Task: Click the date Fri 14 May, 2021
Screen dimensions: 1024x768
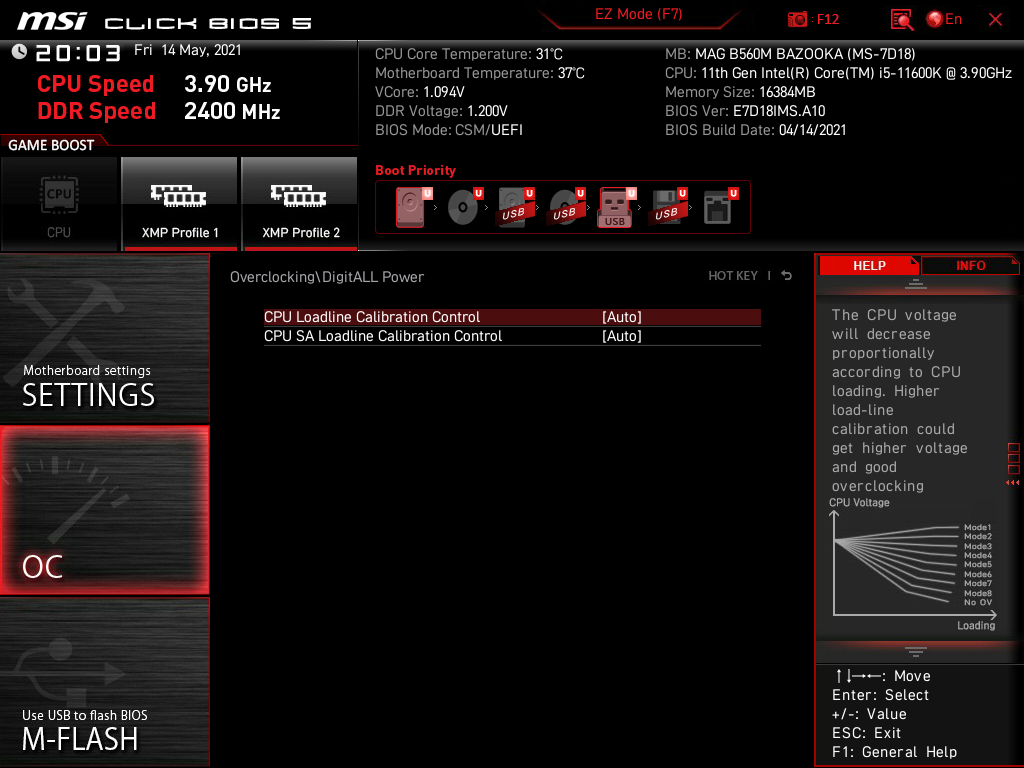Action: click(x=187, y=50)
